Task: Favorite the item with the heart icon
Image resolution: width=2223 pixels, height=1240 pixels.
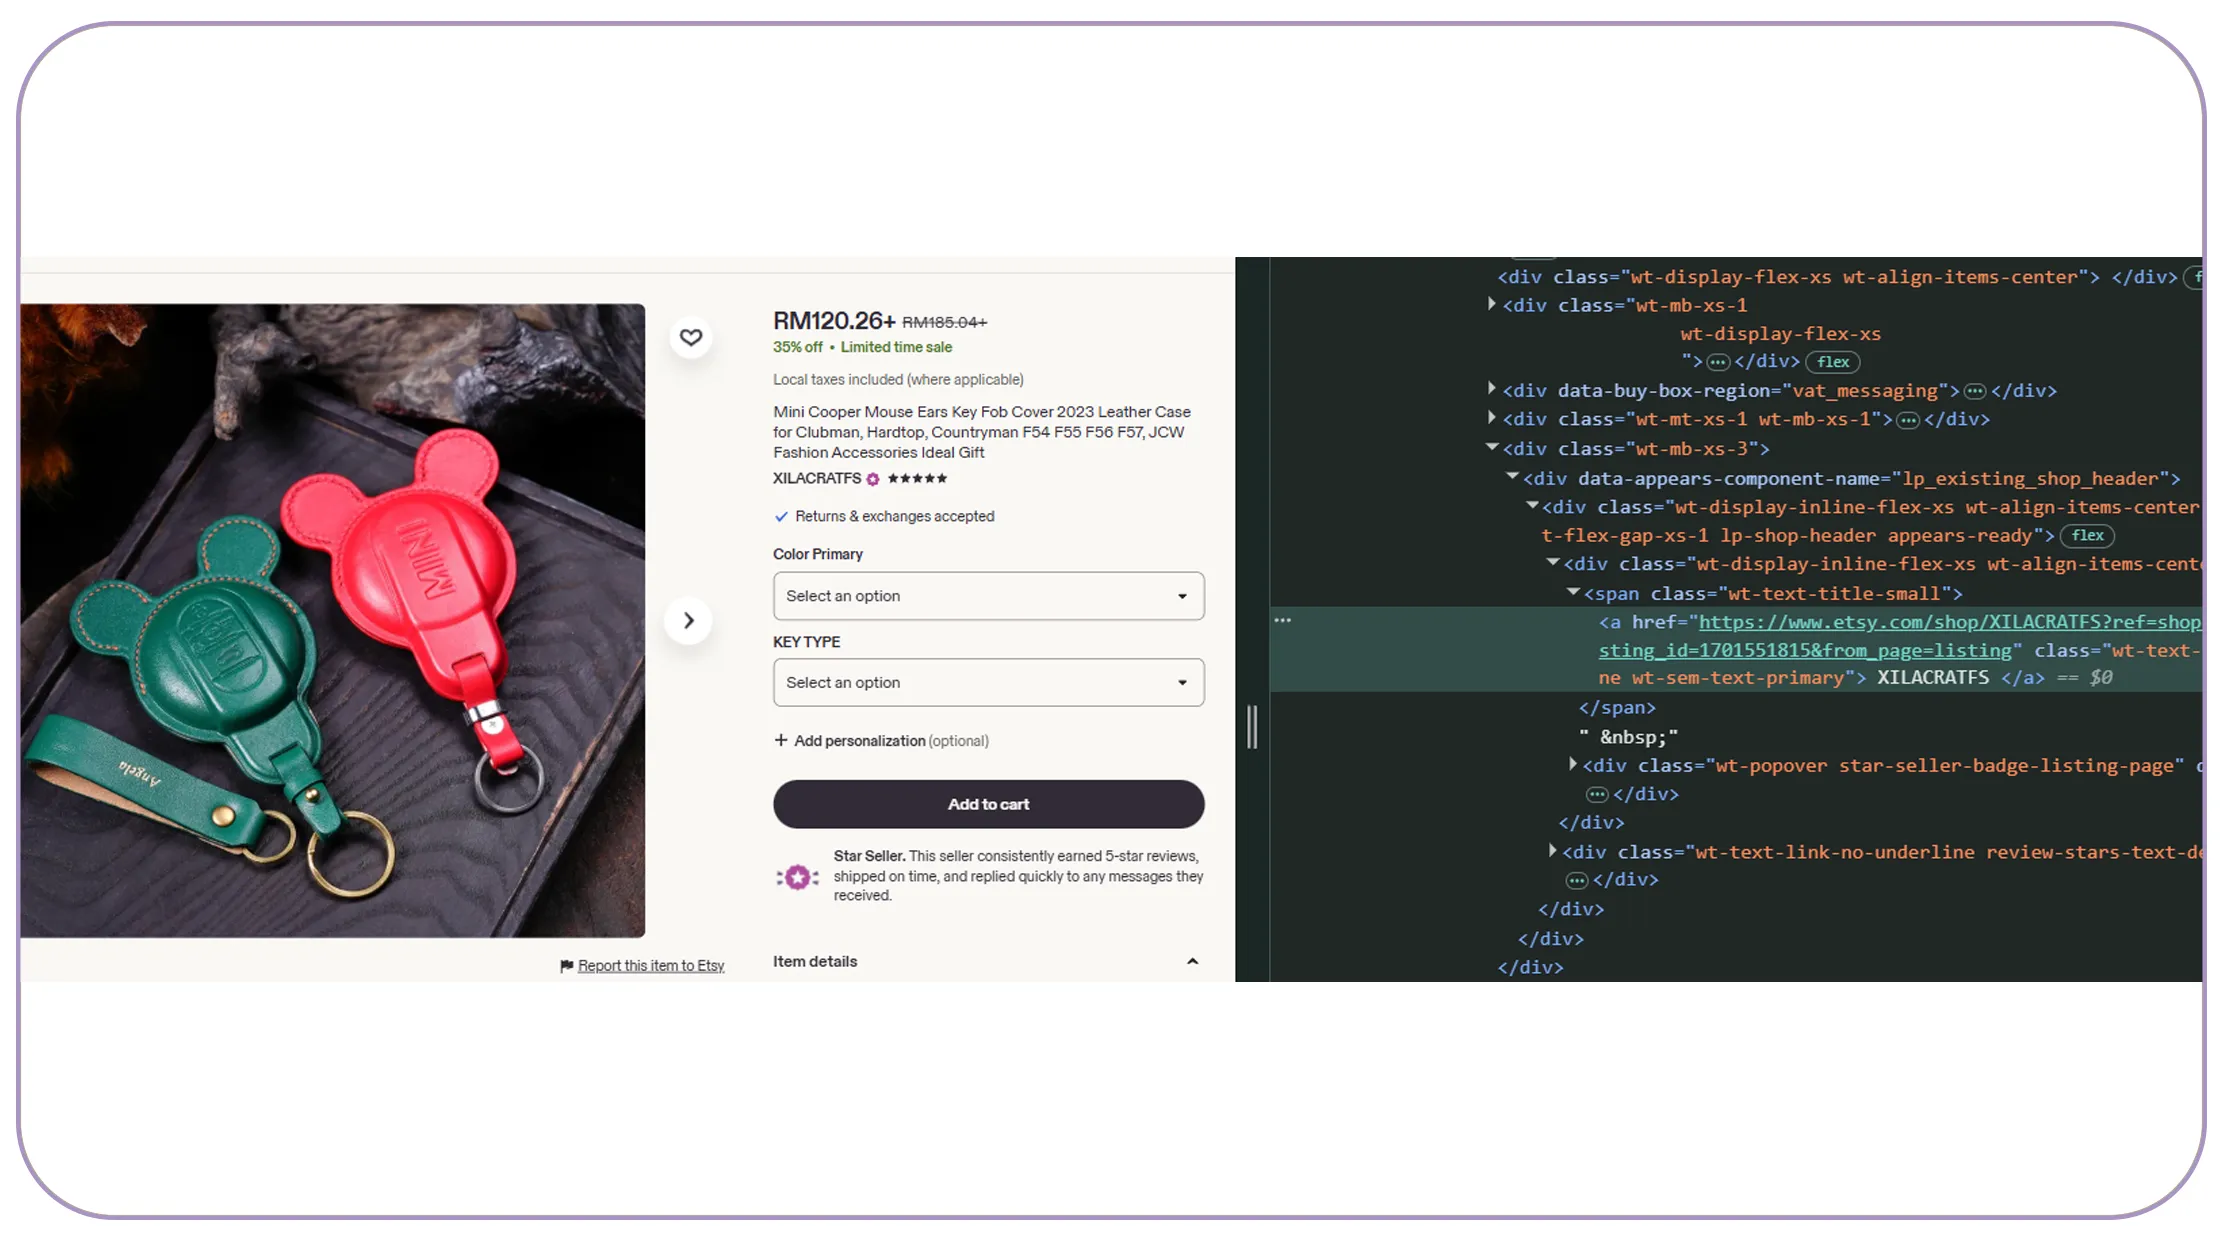Action: 690,337
